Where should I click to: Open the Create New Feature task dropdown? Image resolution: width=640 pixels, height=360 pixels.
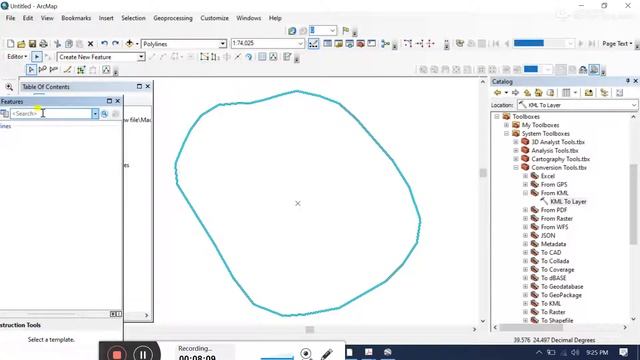(141, 57)
